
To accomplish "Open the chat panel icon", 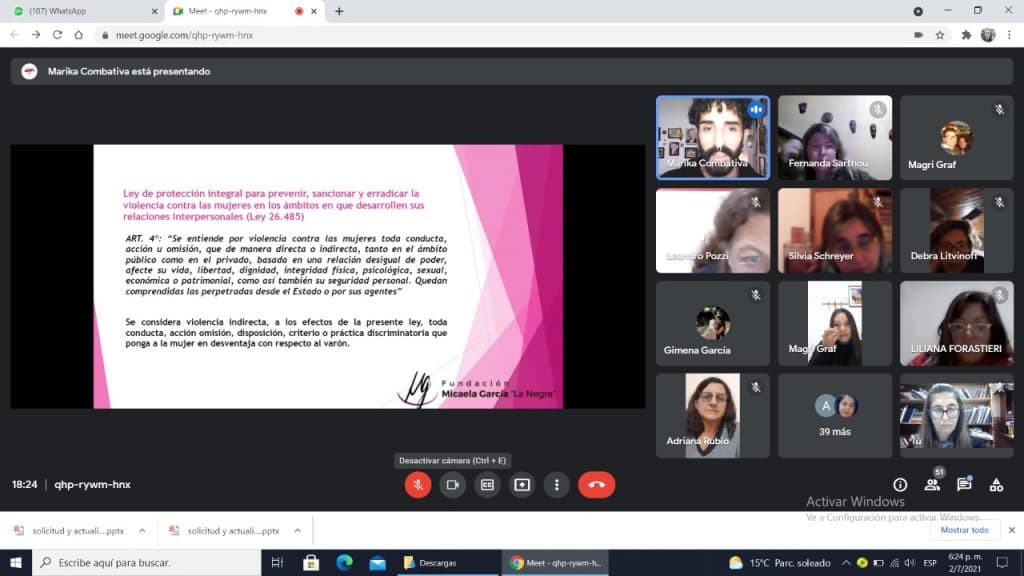I will click(964, 485).
